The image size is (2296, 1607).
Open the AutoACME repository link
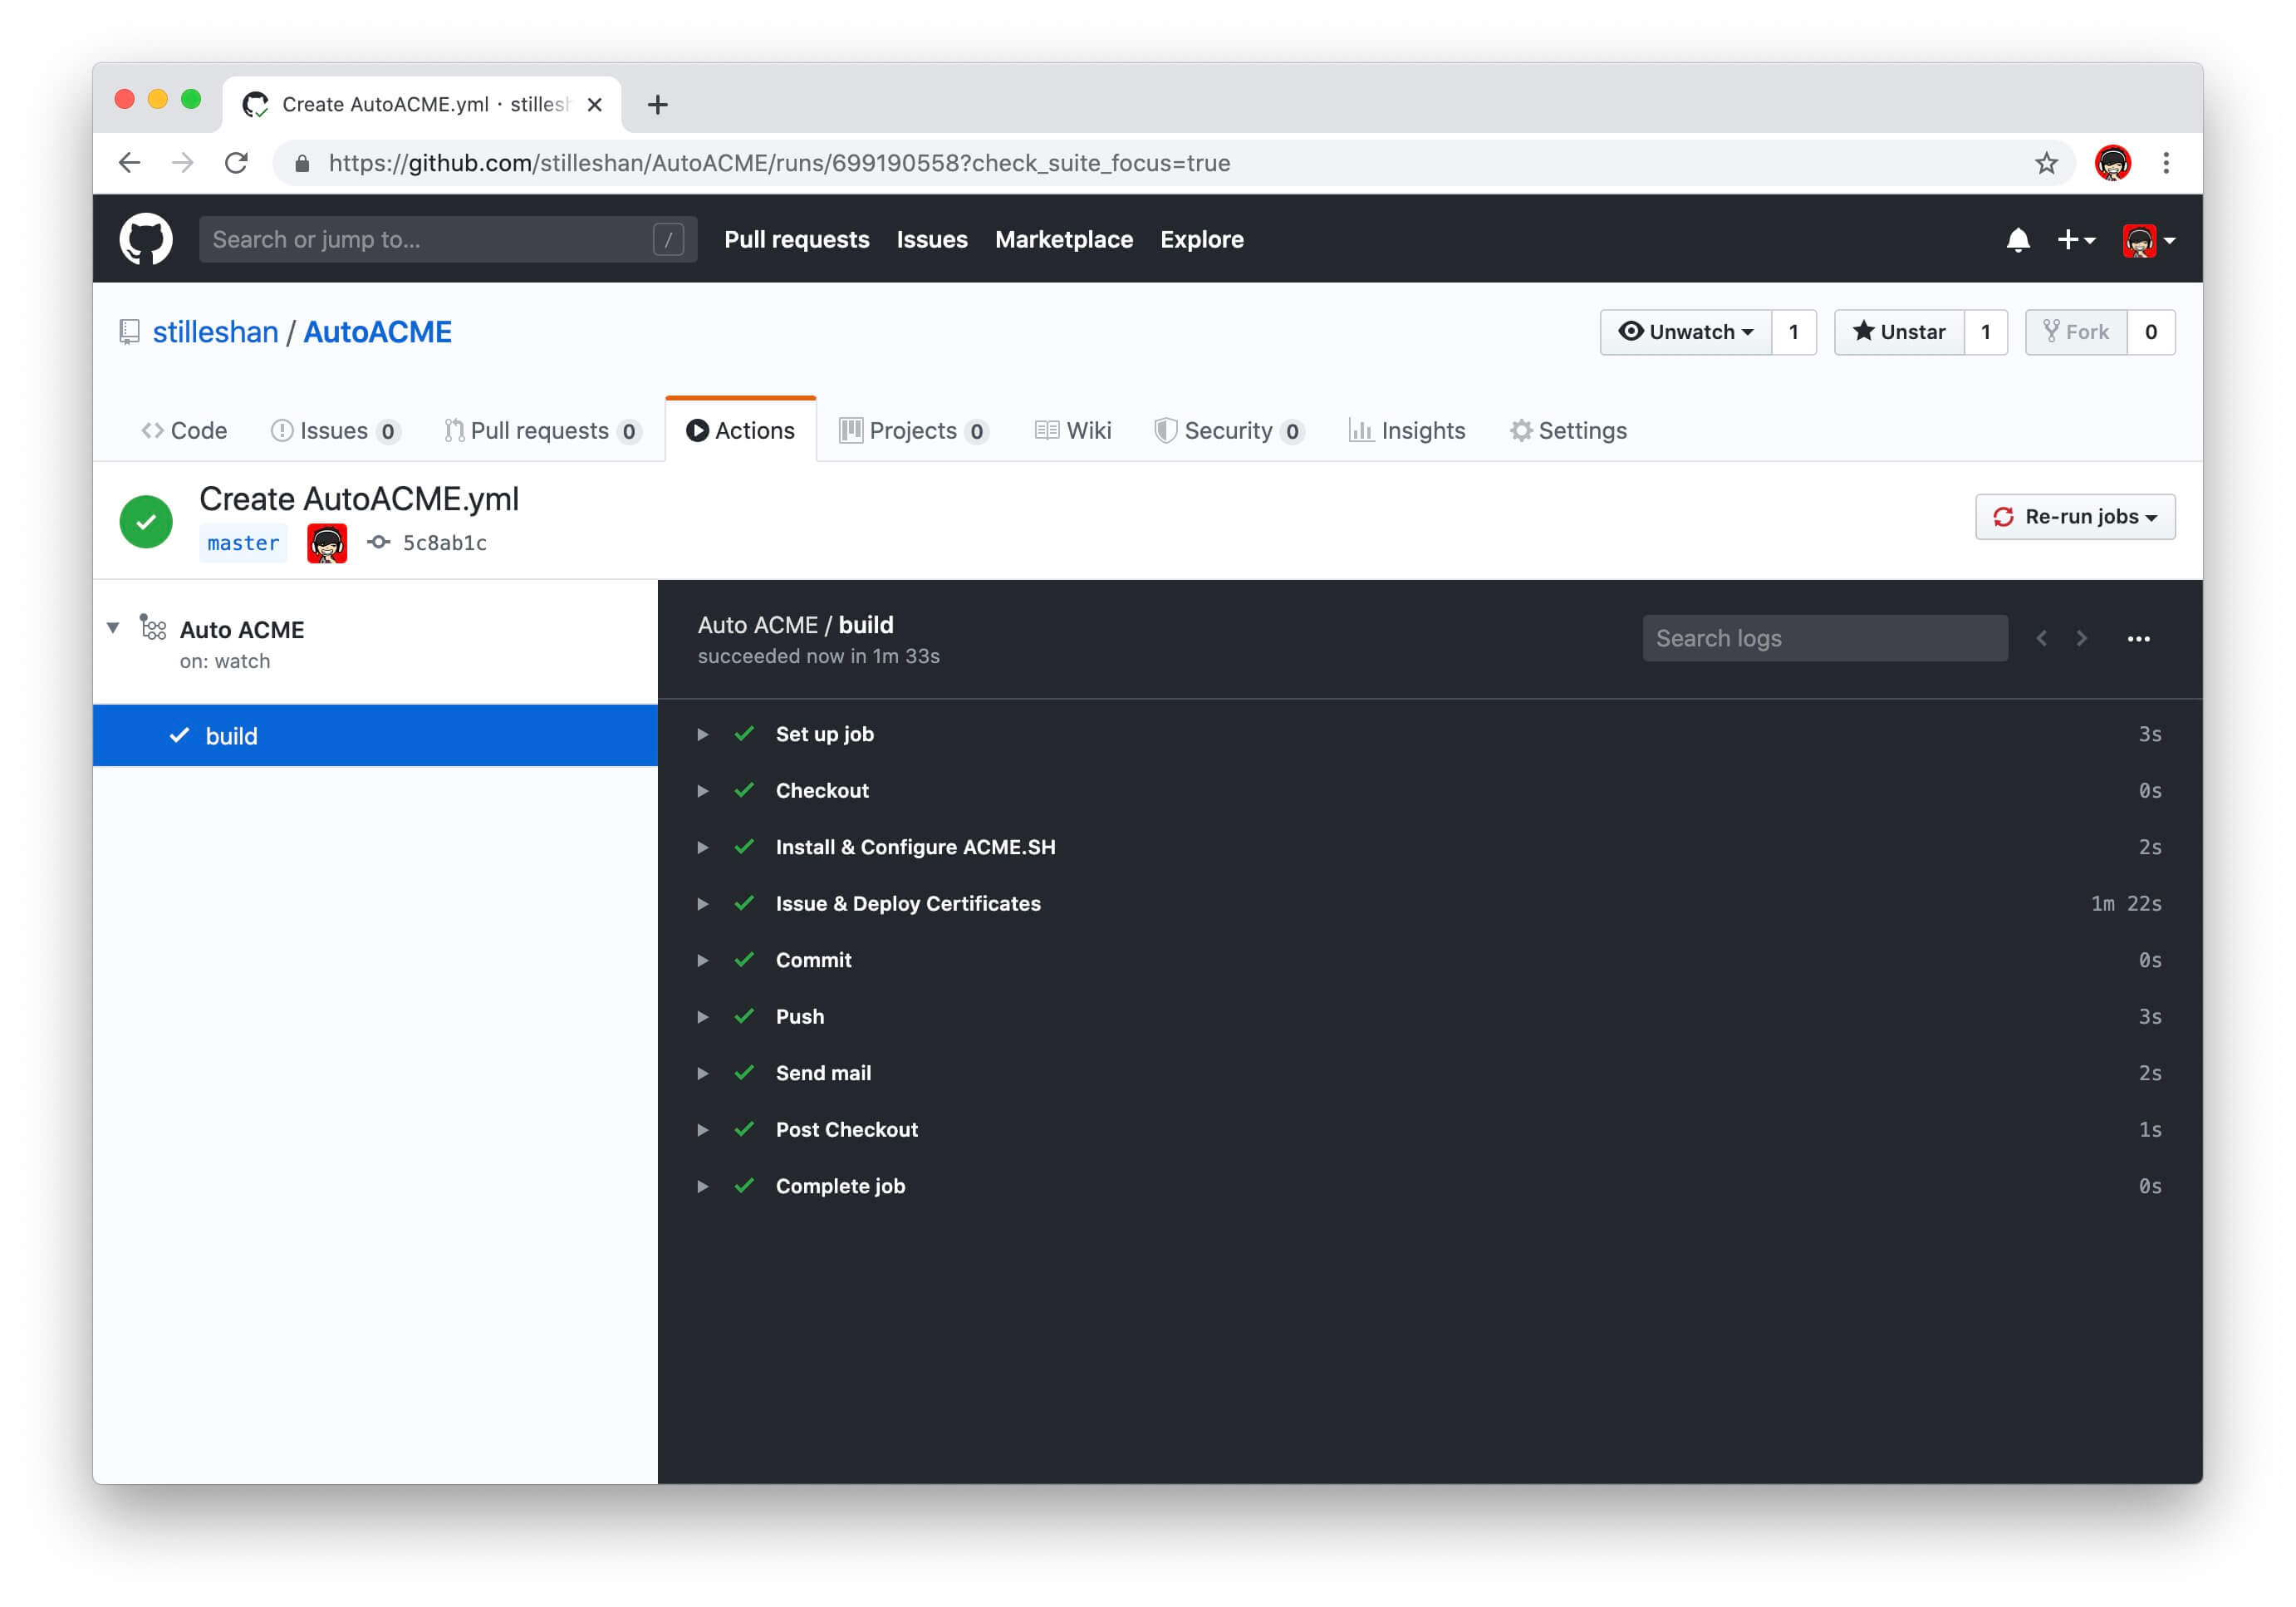(x=378, y=332)
